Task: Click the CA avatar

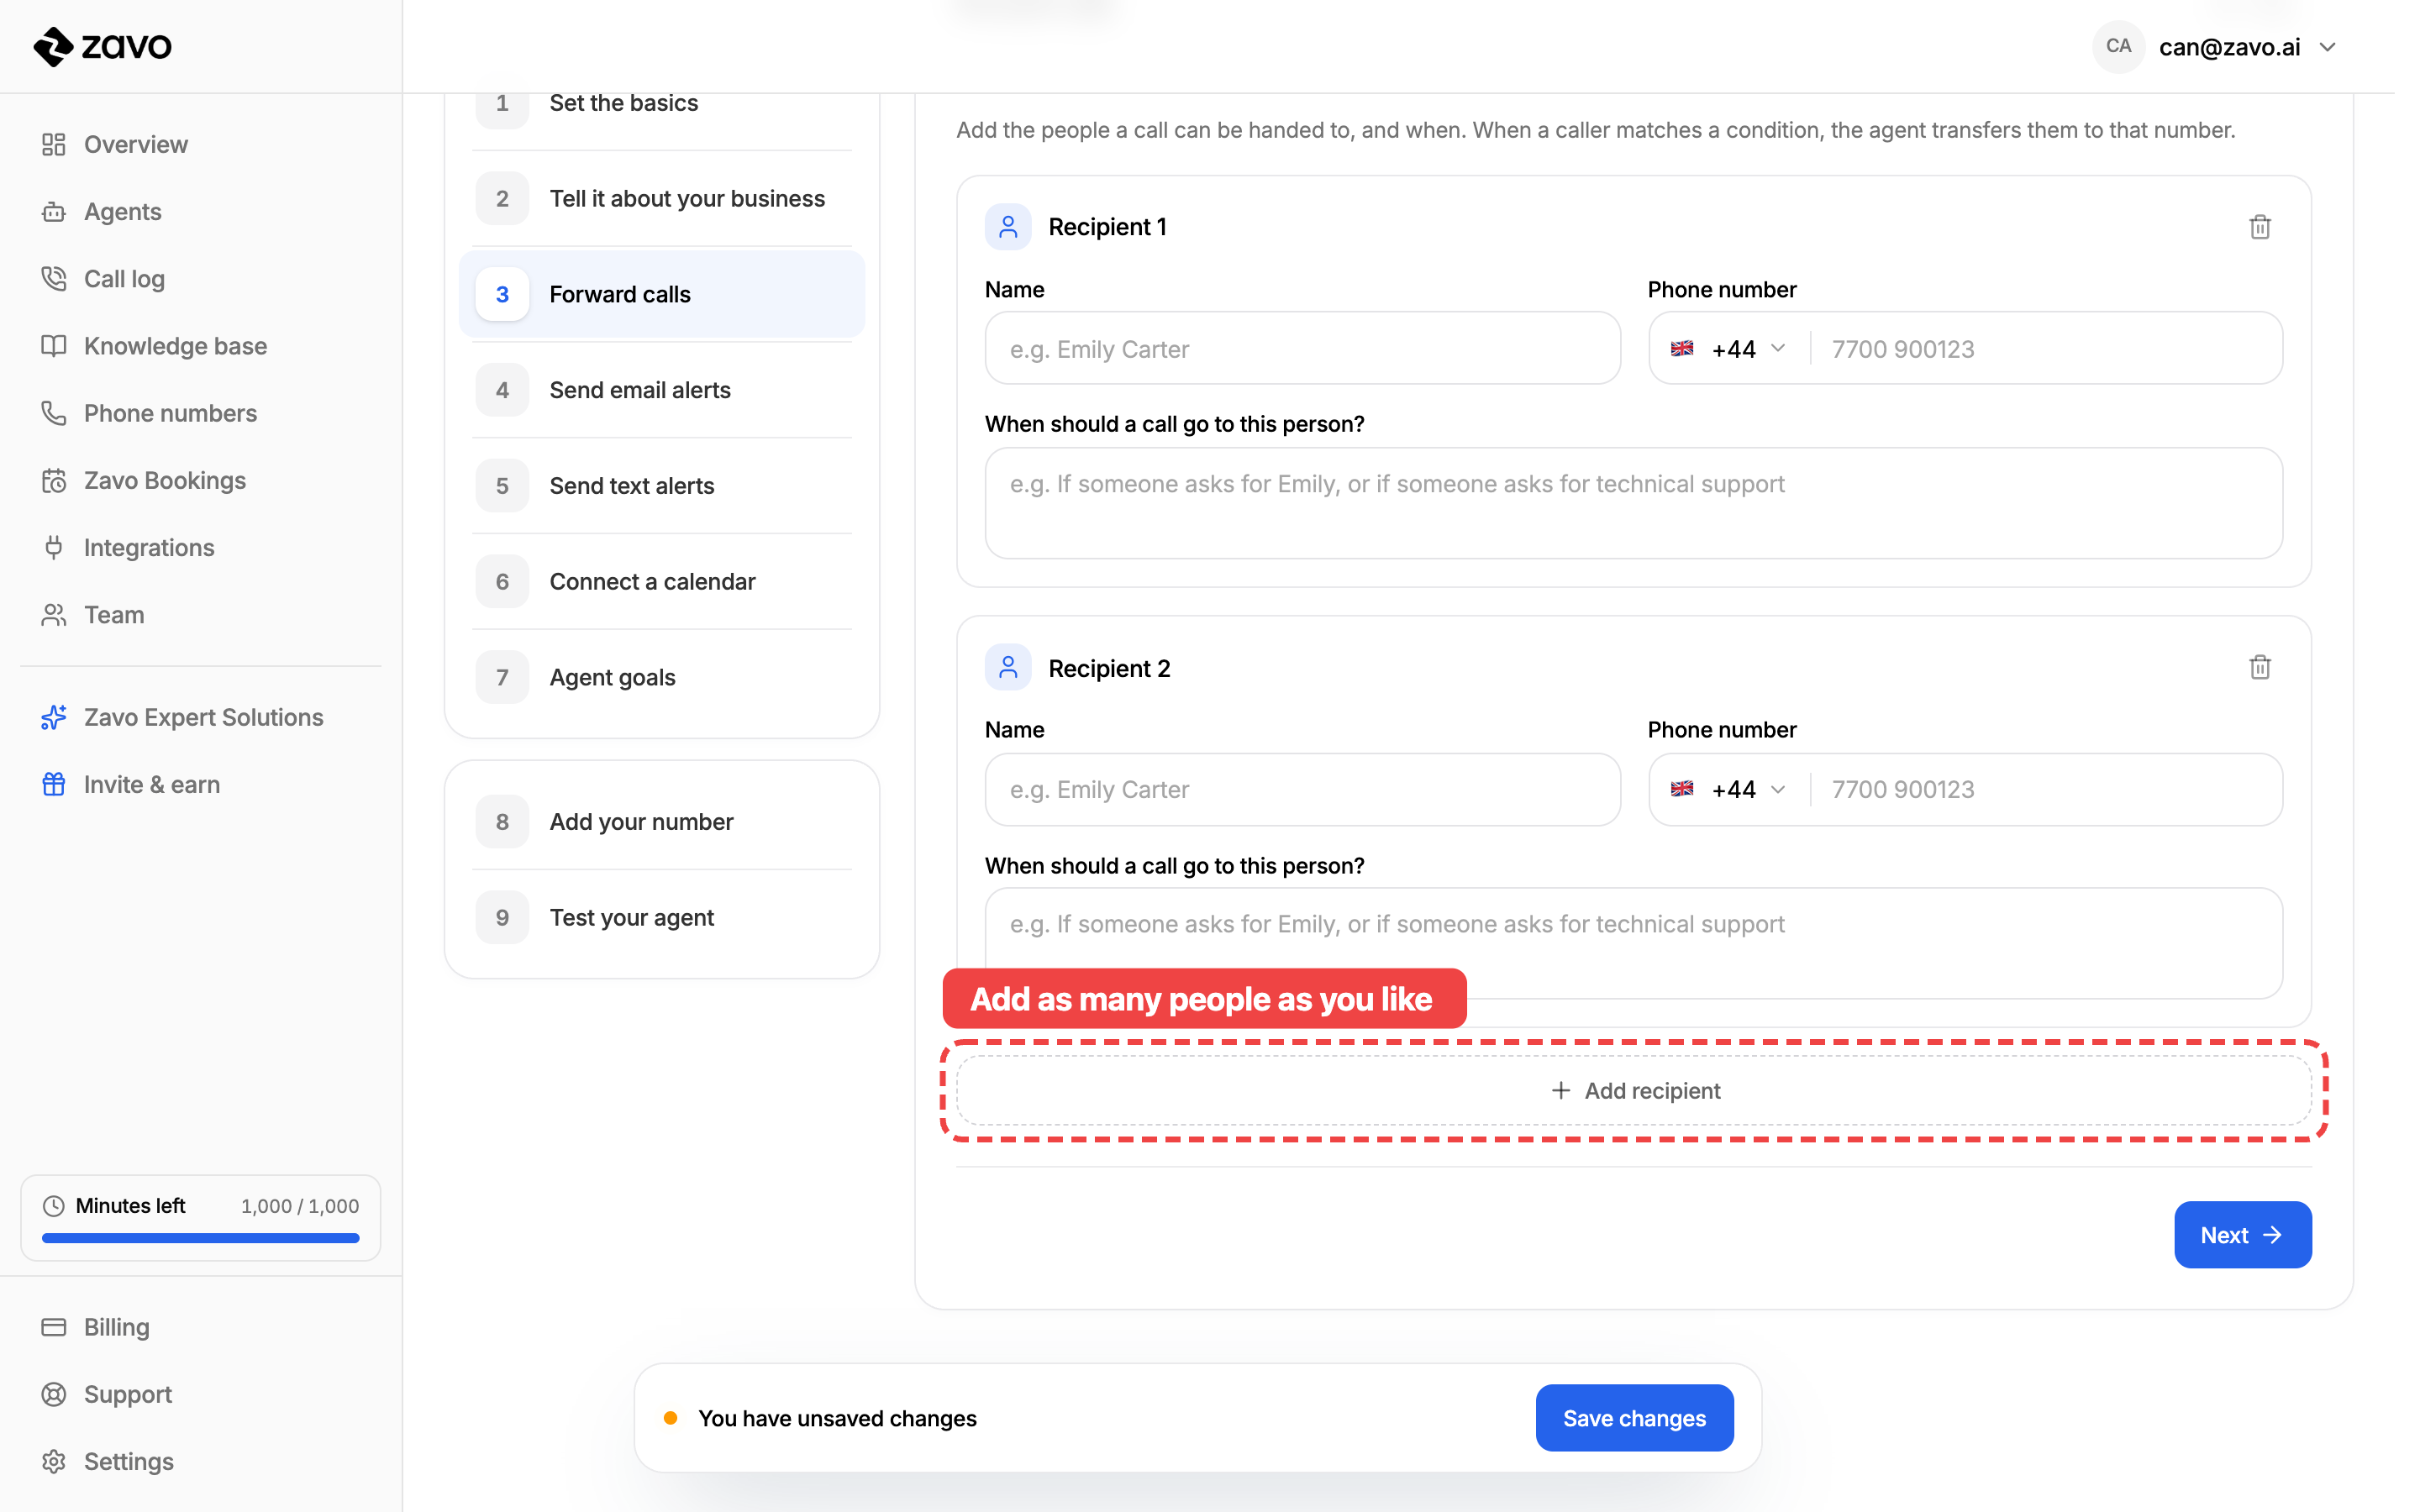Action: 2118,46
